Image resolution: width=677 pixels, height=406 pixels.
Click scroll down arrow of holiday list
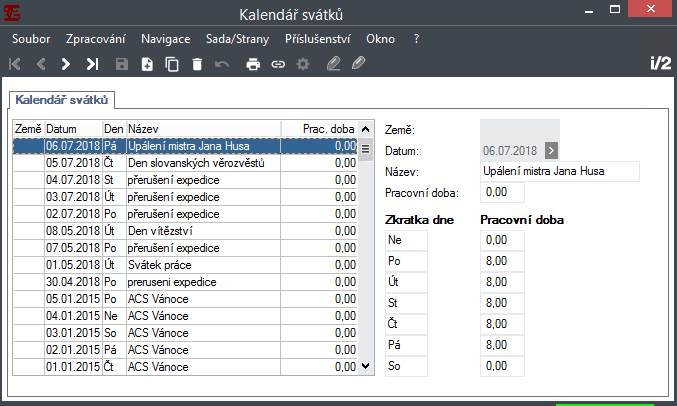[366, 366]
